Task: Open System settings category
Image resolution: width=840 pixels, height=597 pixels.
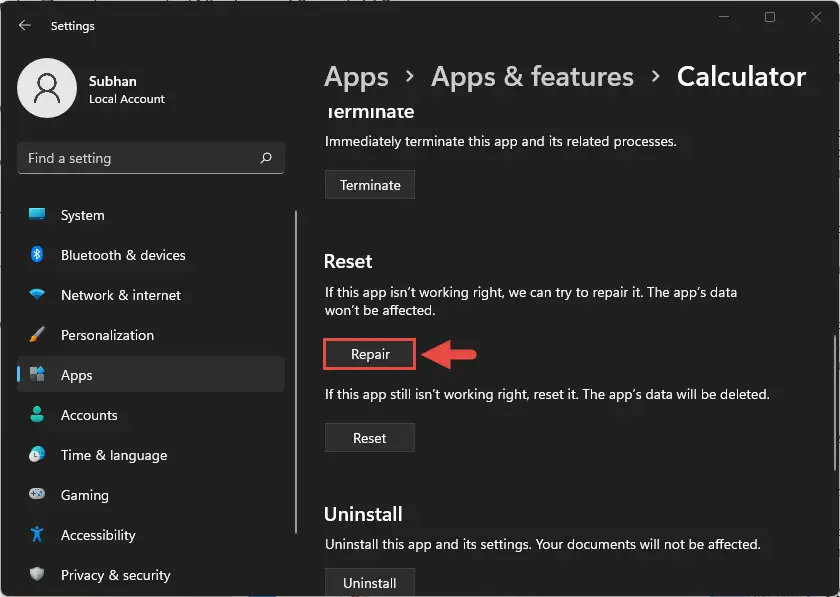Action: 151,215
